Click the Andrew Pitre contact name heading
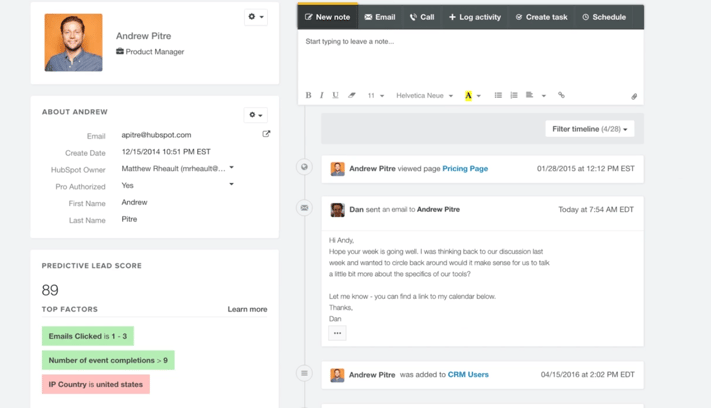The height and width of the screenshot is (408, 711). 143,36
